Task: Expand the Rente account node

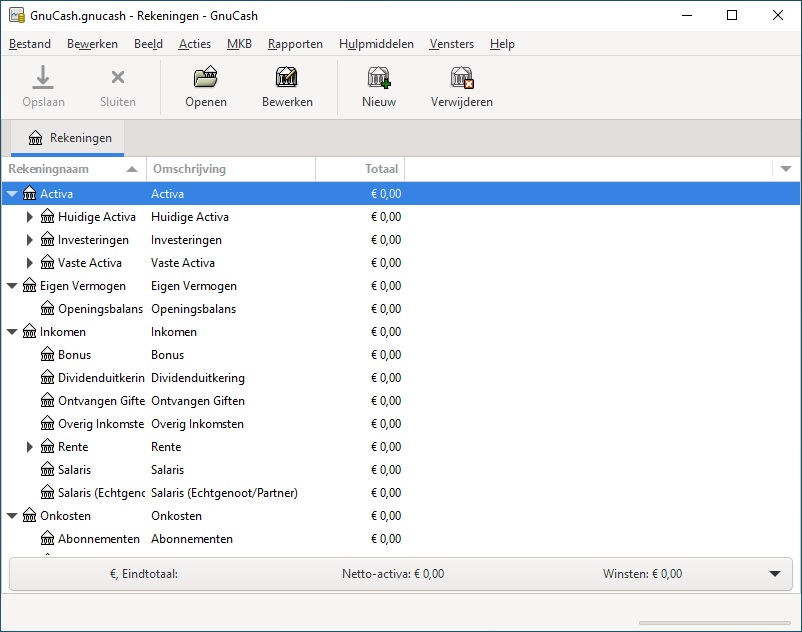Action: coord(30,447)
